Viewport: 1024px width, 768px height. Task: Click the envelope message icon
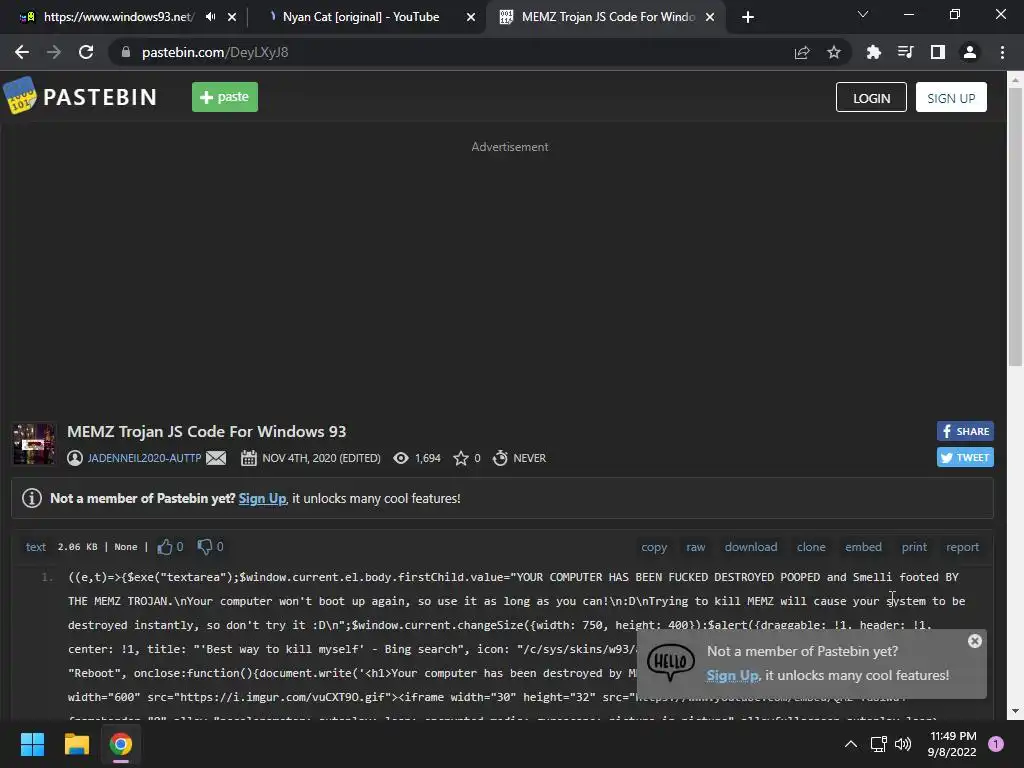pyautogui.click(x=216, y=458)
